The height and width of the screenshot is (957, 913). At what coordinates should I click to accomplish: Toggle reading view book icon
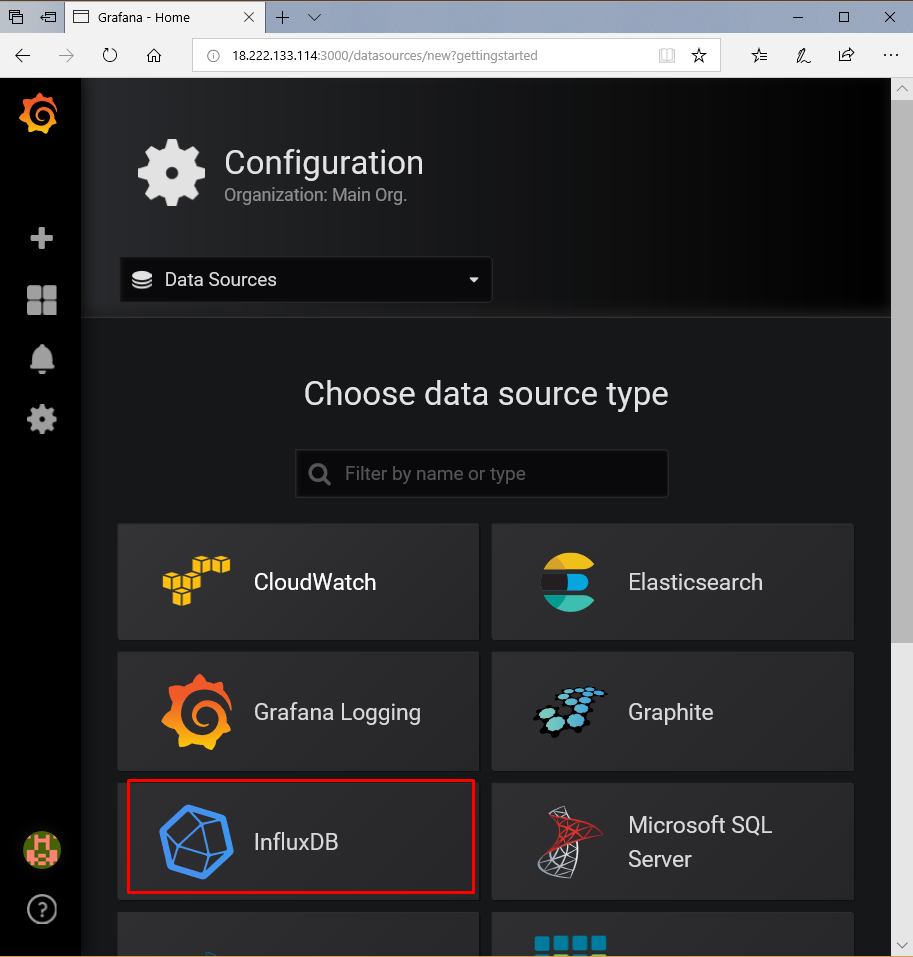667,56
